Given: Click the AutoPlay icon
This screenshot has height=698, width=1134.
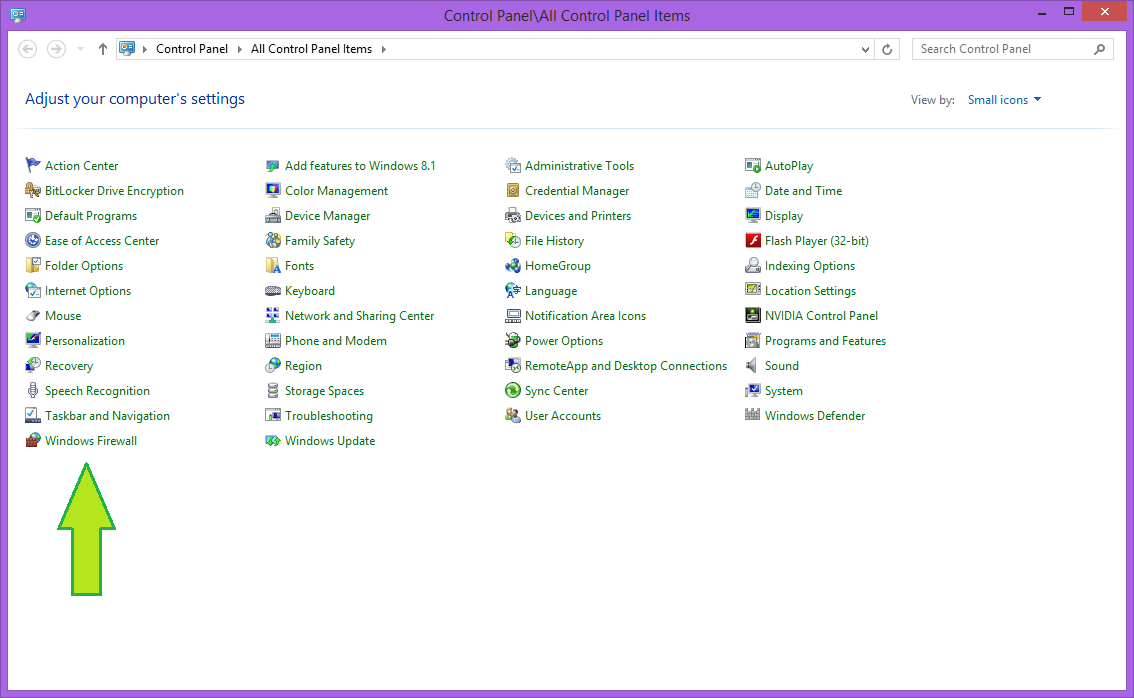Looking at the screenshot, I should (753, 166).
